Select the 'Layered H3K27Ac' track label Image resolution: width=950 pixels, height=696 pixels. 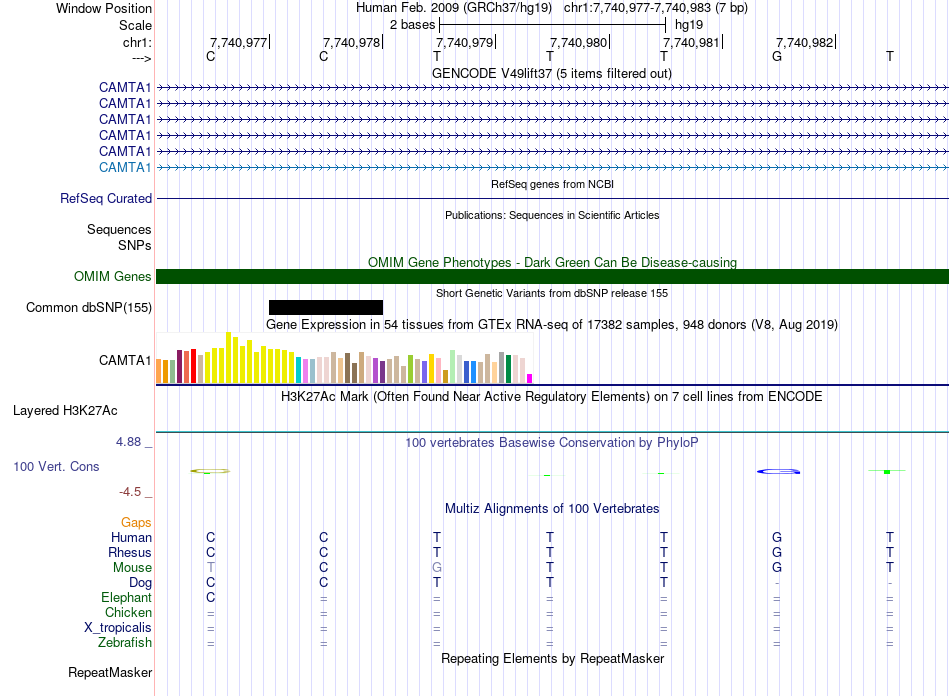[65, 411]
